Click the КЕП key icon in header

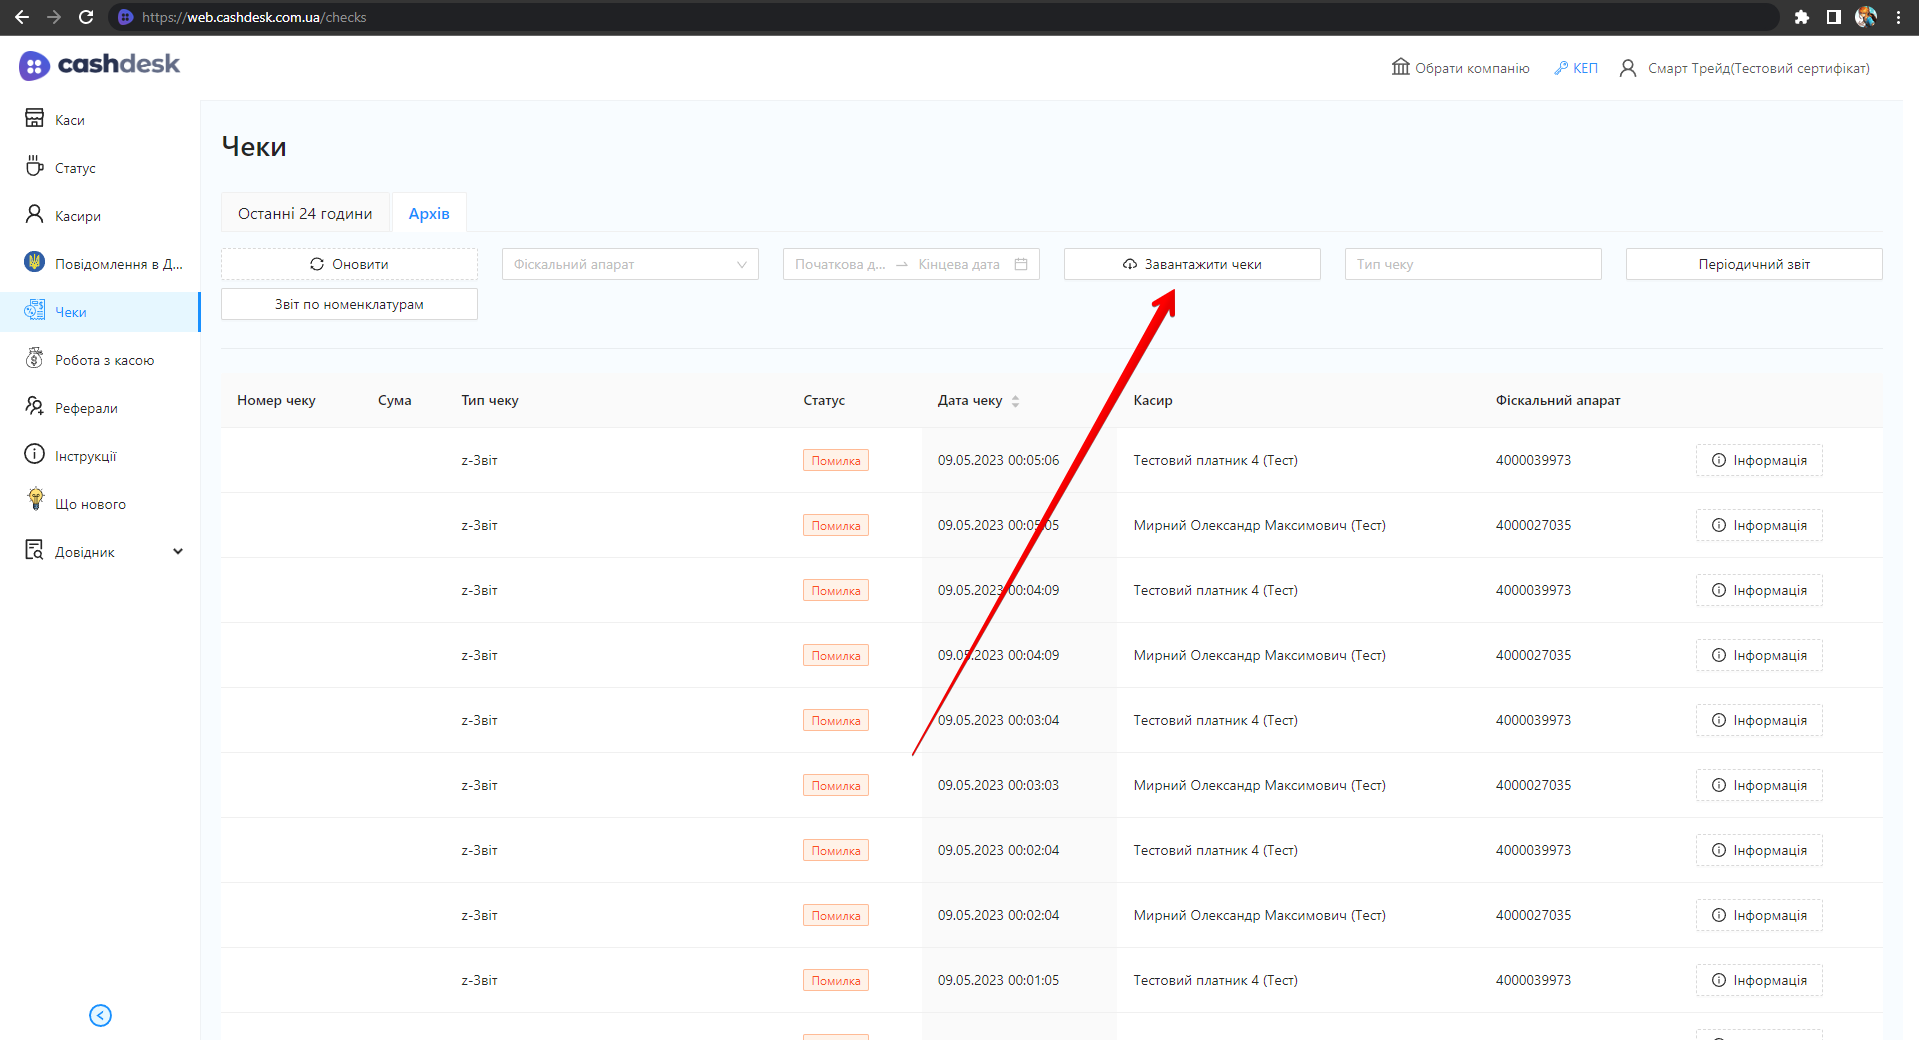(1560, 68)
